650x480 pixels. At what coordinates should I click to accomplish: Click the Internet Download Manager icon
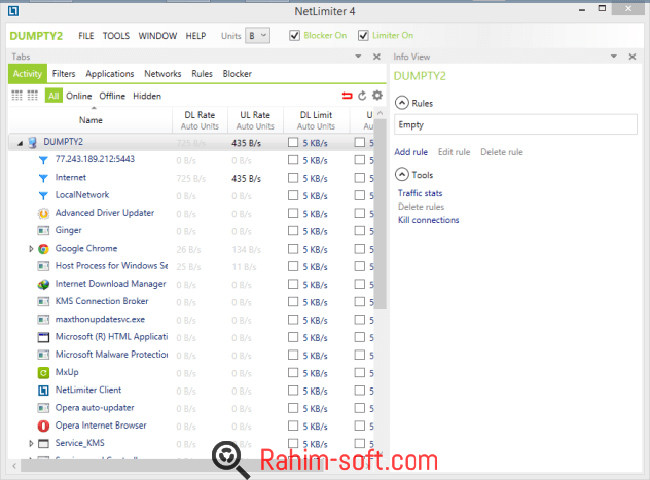[43, 284]
